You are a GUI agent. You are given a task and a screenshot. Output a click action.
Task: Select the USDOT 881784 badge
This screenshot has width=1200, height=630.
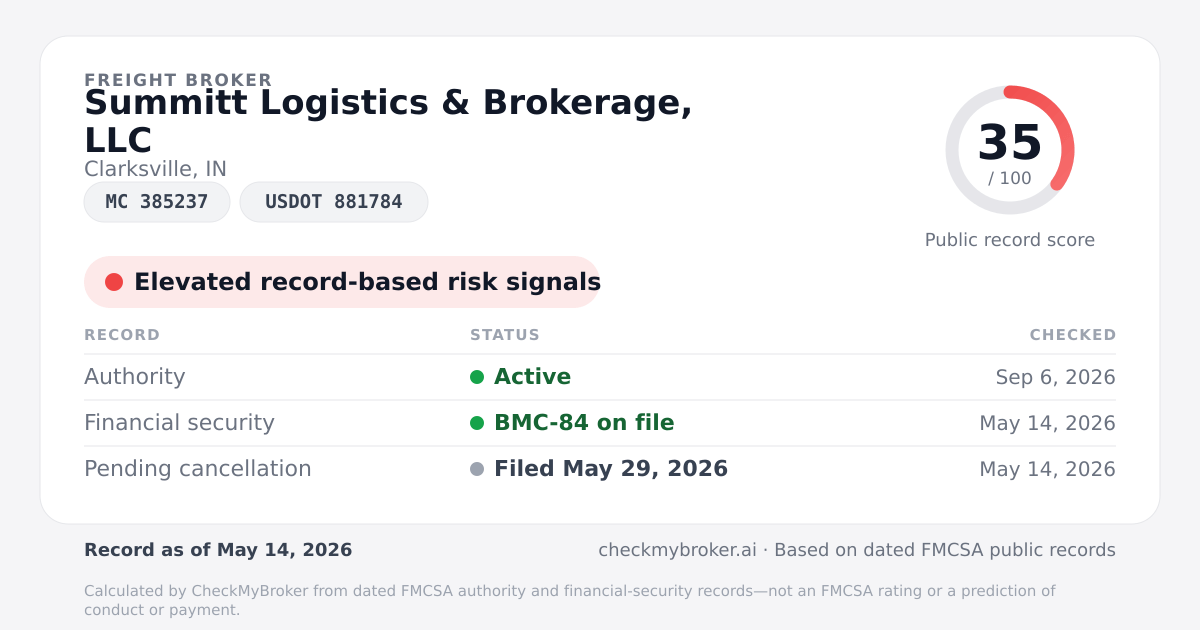click(x=334, y=202)
